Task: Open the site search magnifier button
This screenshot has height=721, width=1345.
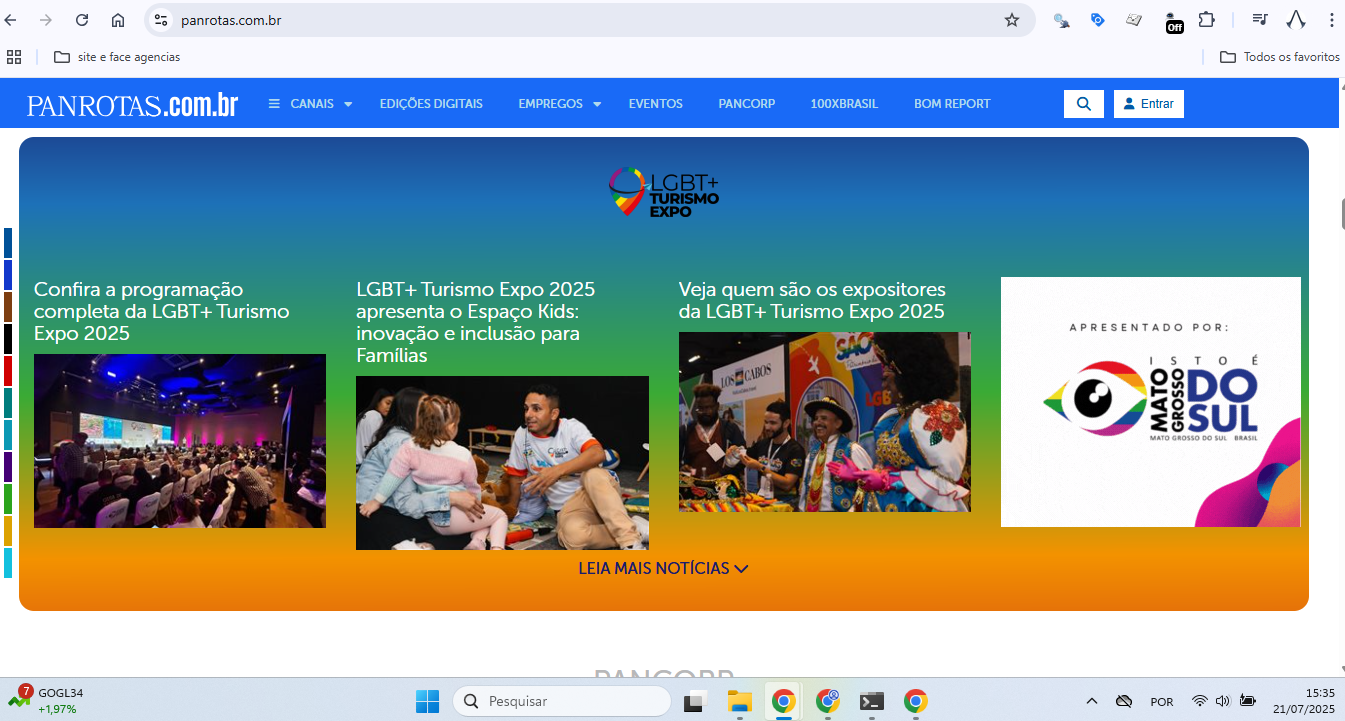Action: 1084,104
